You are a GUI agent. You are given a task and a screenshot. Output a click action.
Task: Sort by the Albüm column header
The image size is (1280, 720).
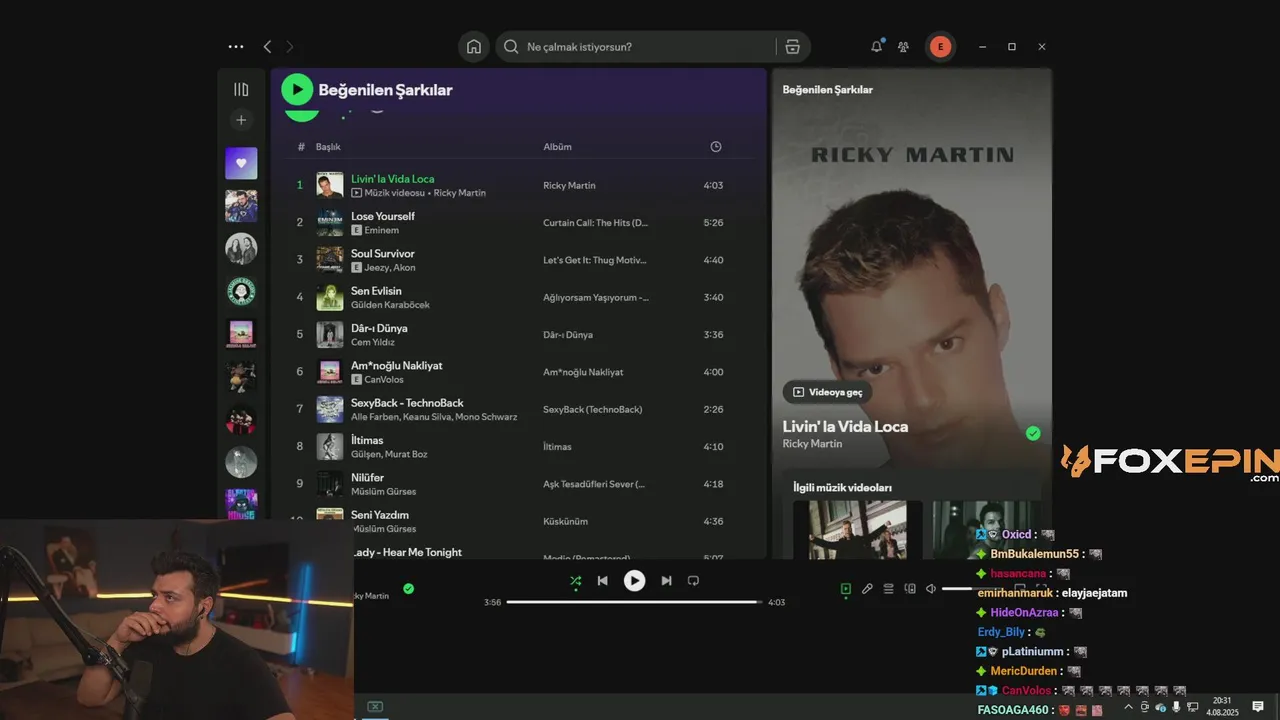[x=557, y=147]
